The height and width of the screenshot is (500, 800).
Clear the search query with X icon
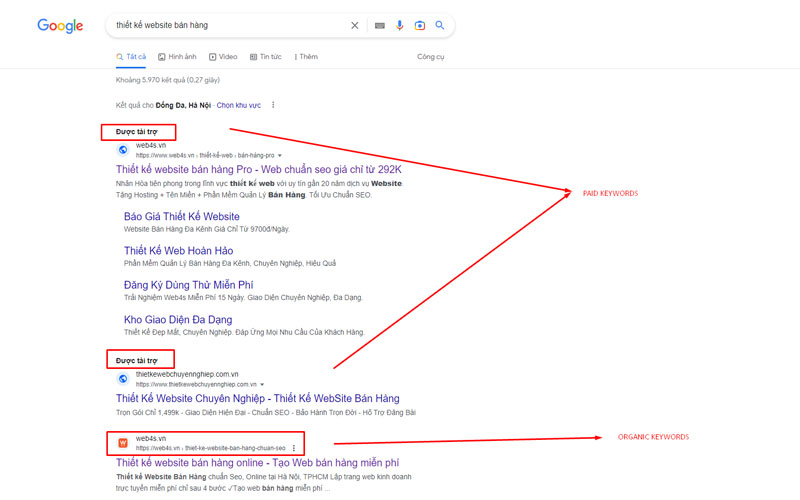click(355, 26)
